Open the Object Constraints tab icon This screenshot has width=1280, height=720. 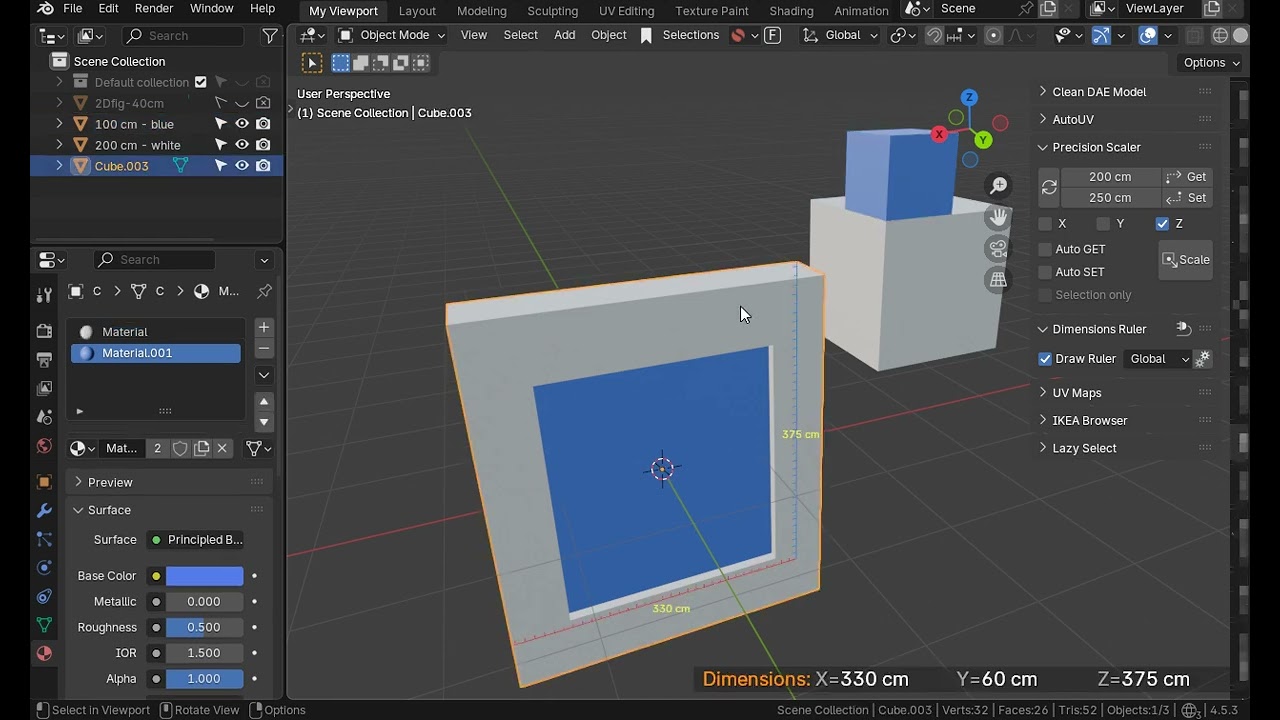[44, 597]
